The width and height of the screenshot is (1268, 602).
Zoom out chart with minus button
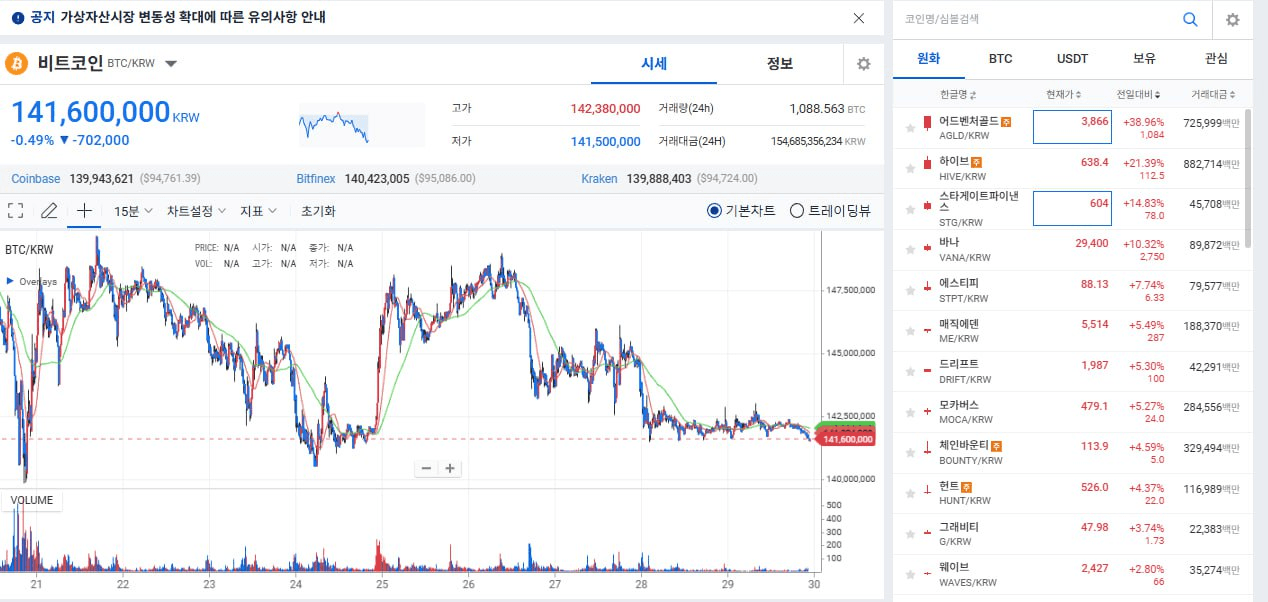click(427, 468)
